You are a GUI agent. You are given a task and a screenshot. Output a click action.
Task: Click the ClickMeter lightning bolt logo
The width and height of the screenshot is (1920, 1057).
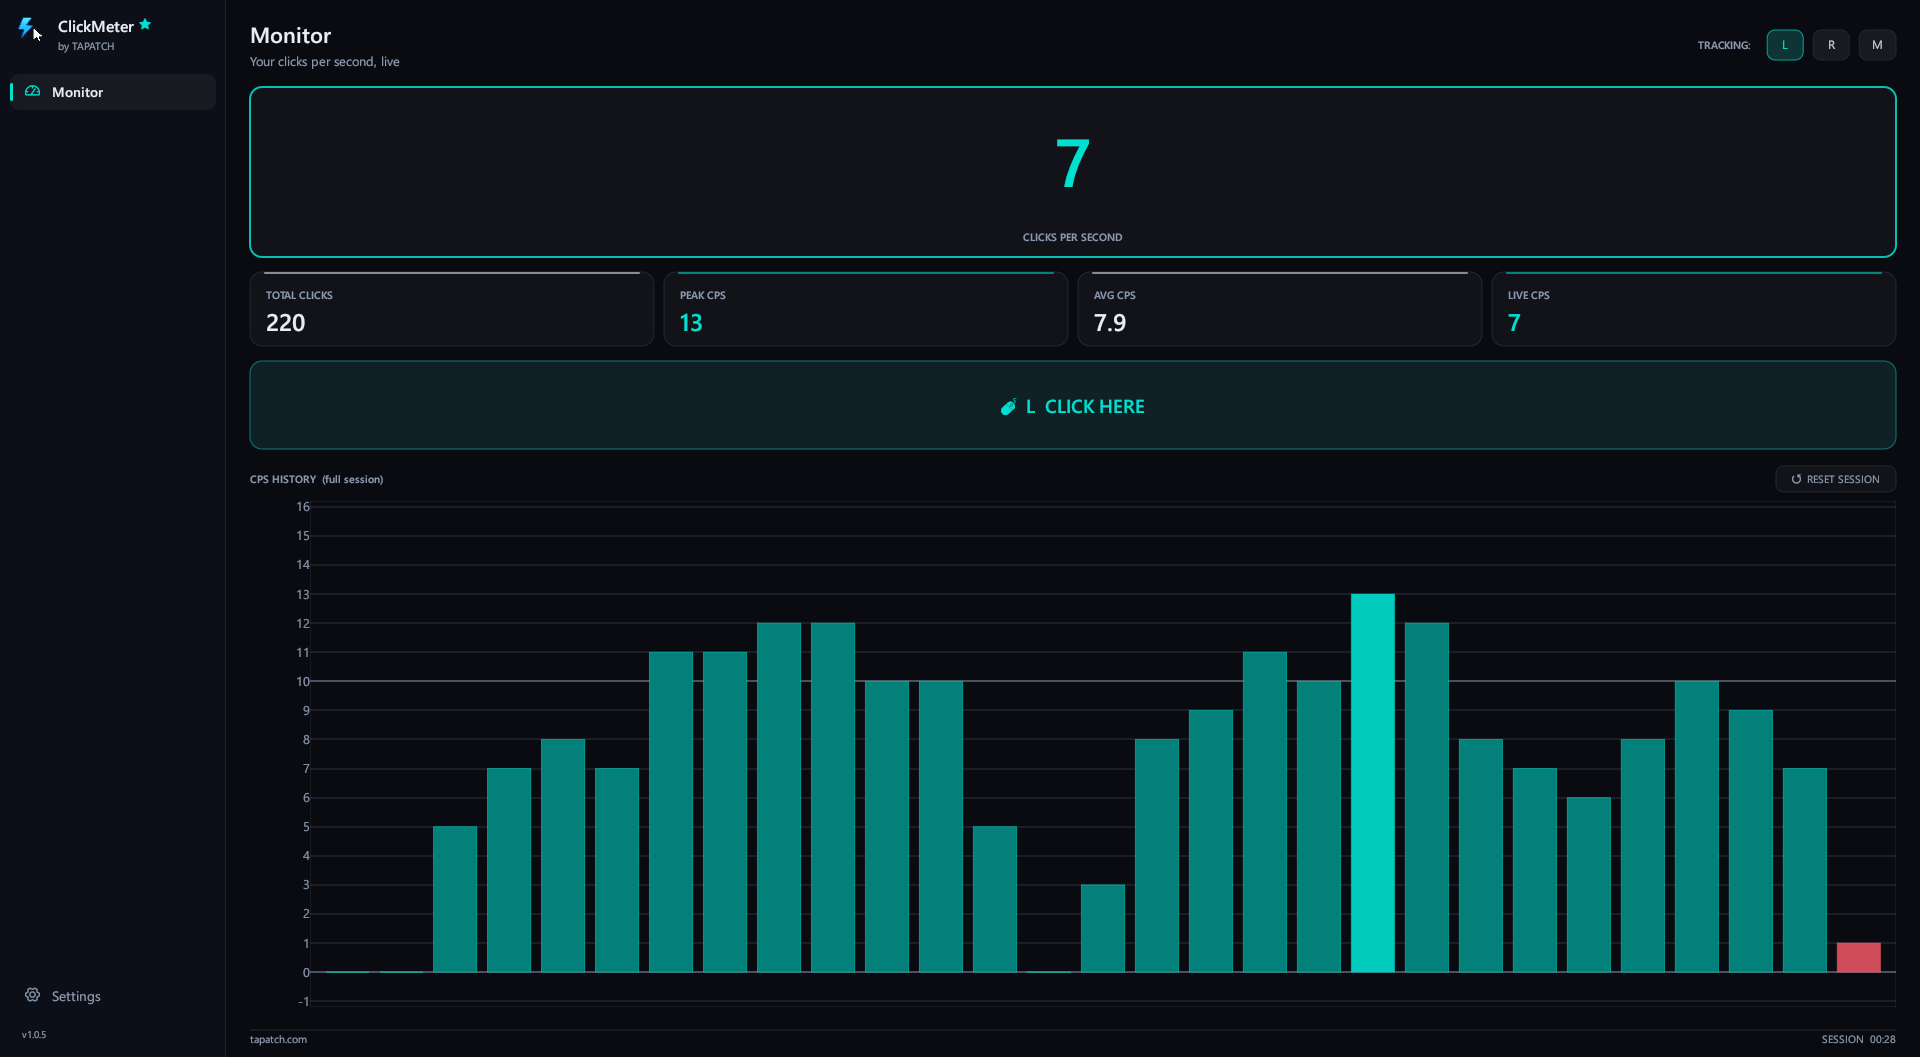tap(28, 28)
